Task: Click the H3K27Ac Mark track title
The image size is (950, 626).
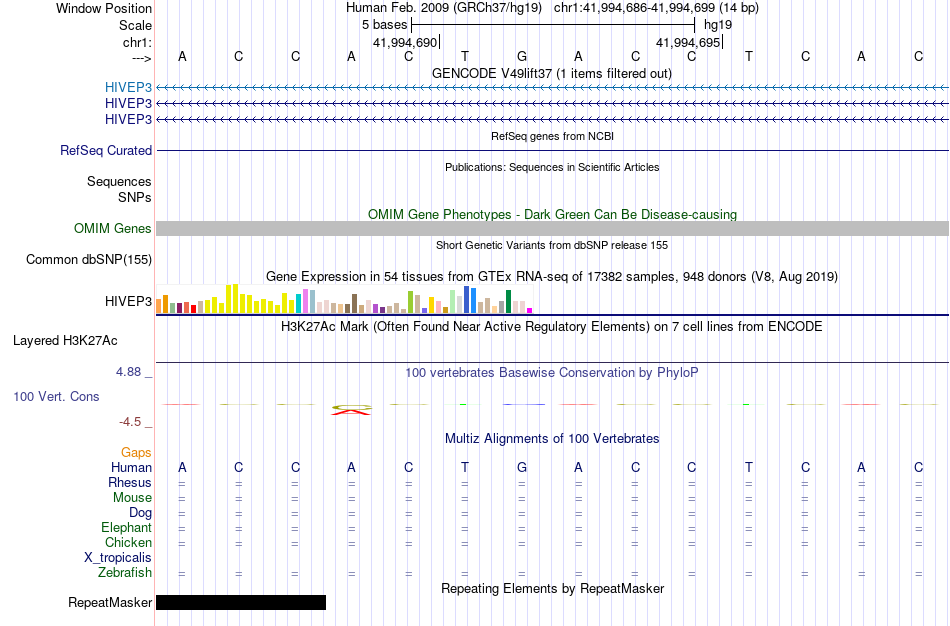Action: [552, 327]
